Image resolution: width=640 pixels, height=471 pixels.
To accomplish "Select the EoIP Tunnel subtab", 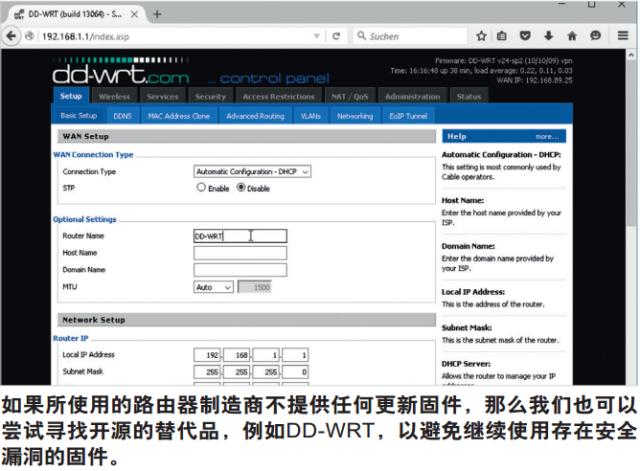I will 408,116.
